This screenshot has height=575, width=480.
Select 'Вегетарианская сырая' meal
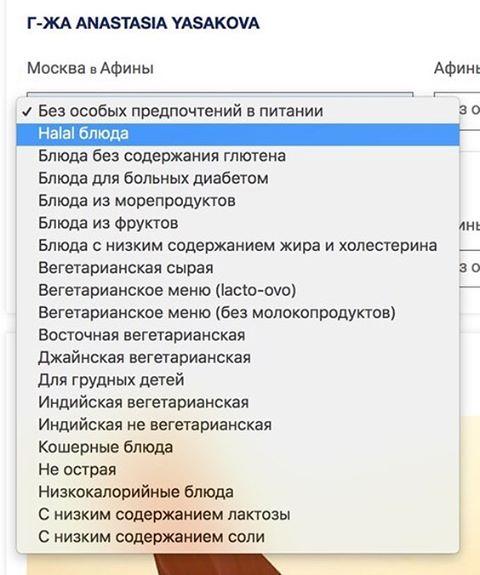click(x=238, y=268)
